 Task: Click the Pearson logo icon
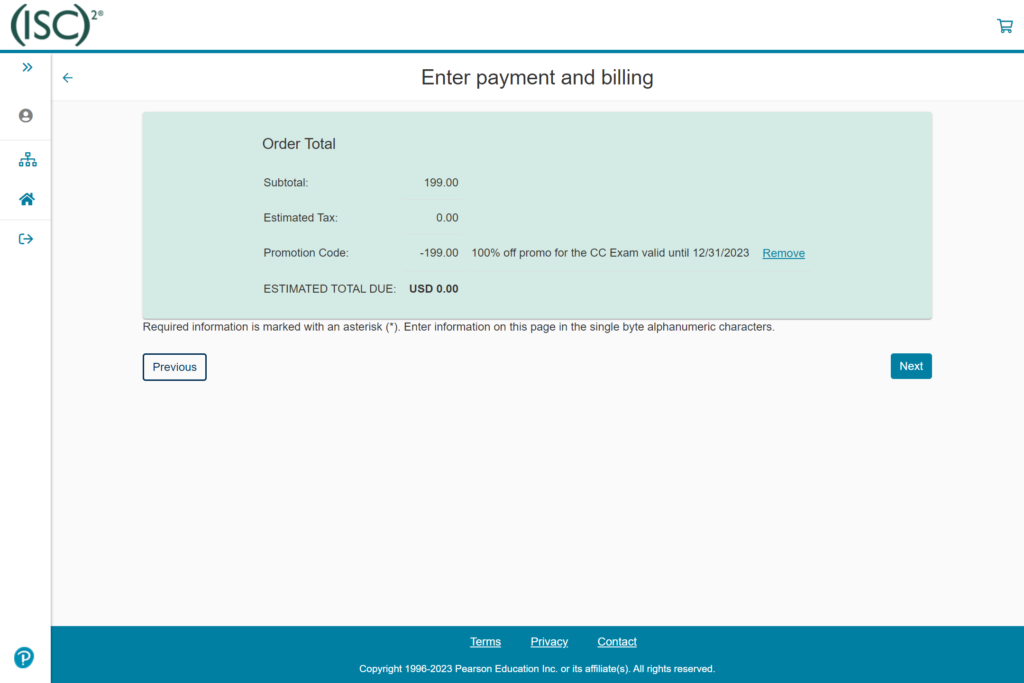tap(24, 658)
